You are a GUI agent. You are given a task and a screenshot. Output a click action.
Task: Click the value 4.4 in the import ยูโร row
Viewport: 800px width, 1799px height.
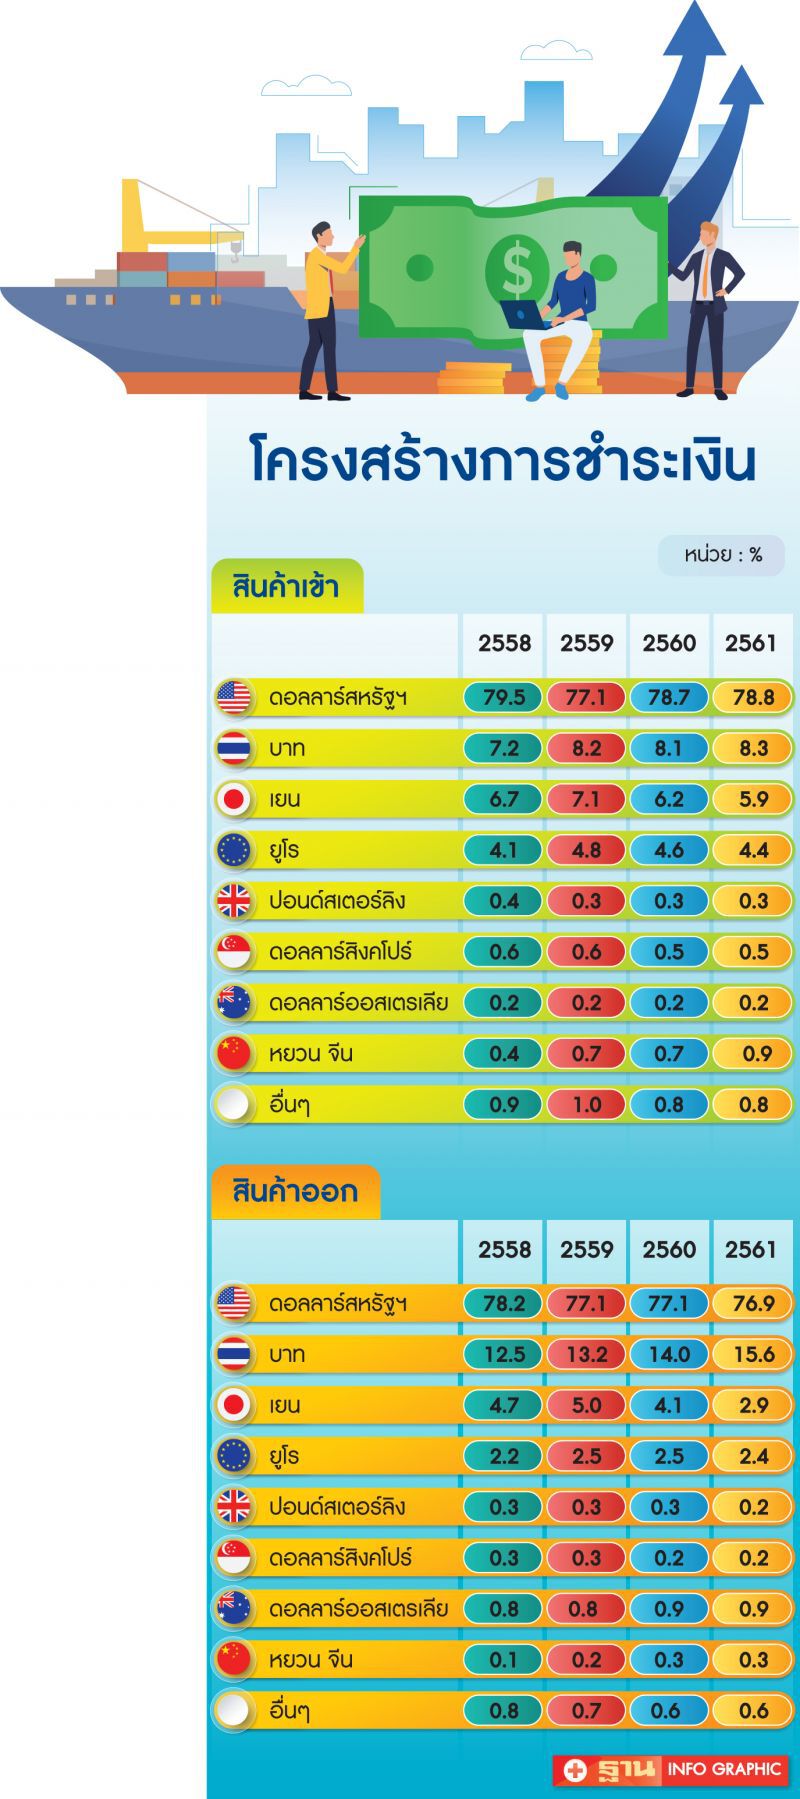[x=752, y=850]
